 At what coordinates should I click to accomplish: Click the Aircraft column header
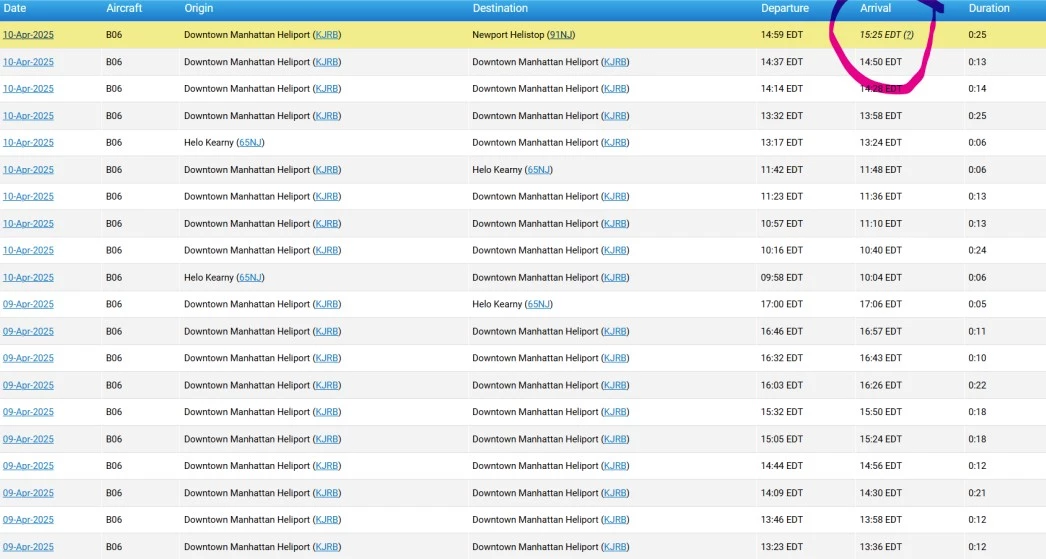(x=124, y=9)
